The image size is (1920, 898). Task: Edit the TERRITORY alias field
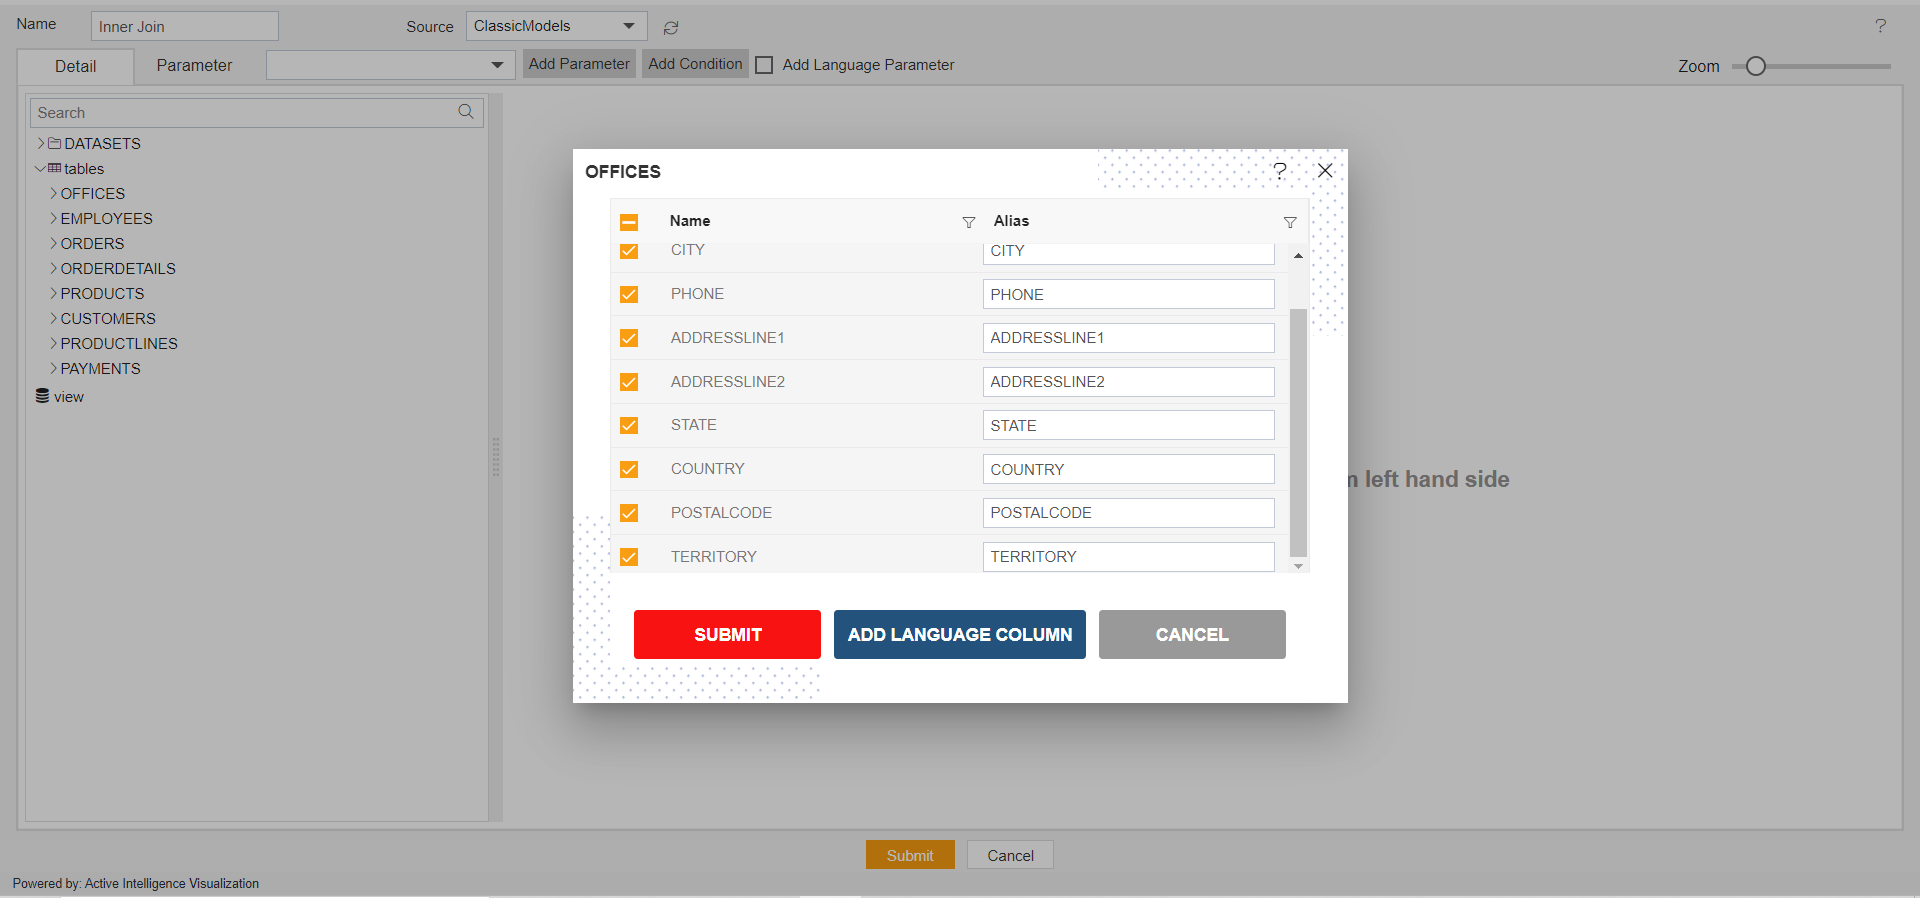(x=1128, y=557)
